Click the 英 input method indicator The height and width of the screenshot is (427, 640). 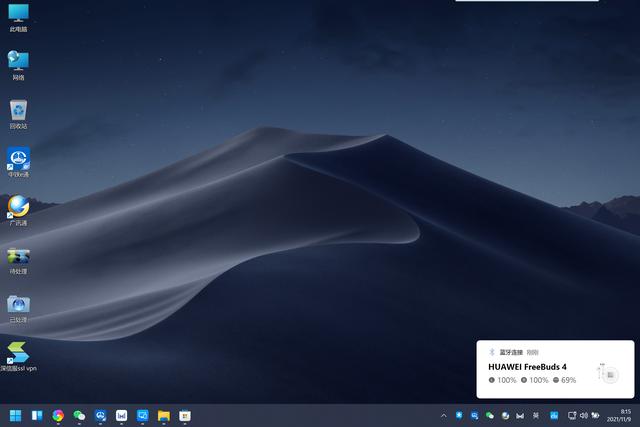(536, 416)
